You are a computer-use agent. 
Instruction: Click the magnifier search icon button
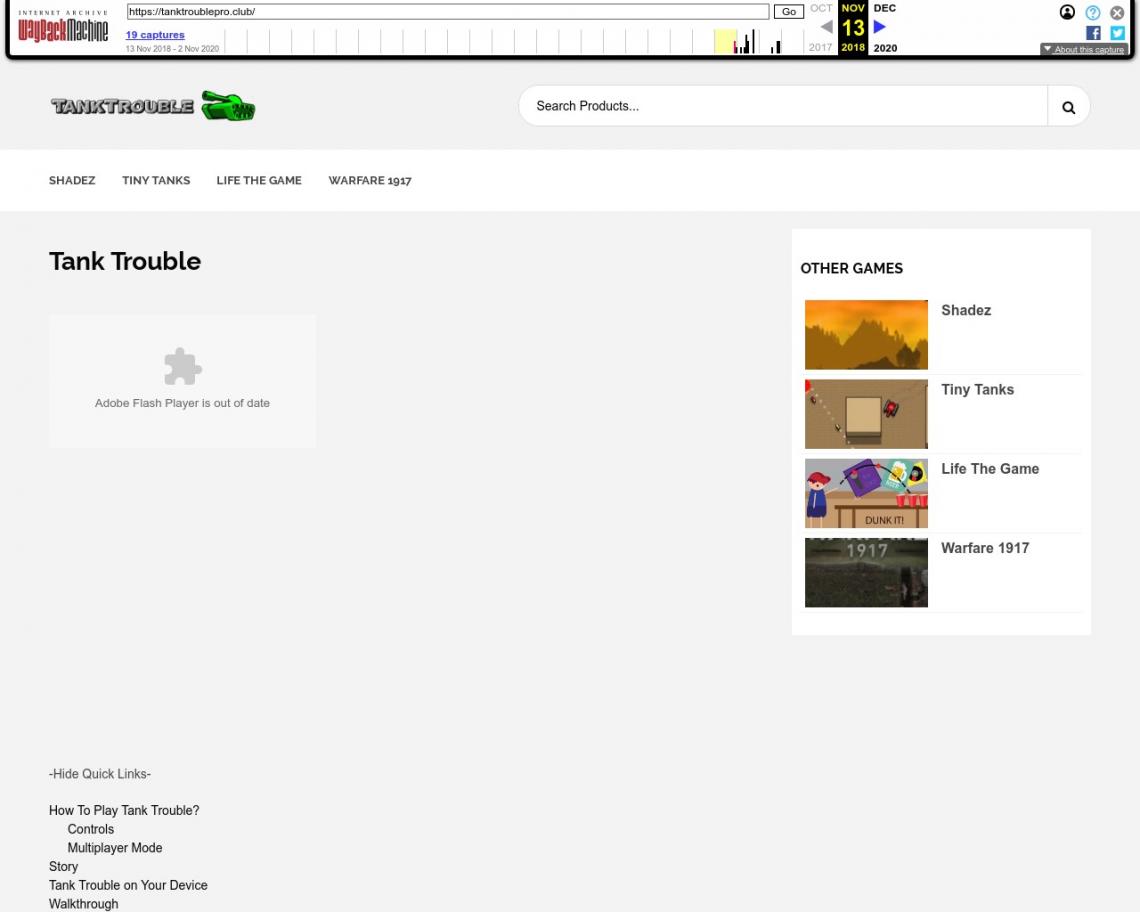1068,107
